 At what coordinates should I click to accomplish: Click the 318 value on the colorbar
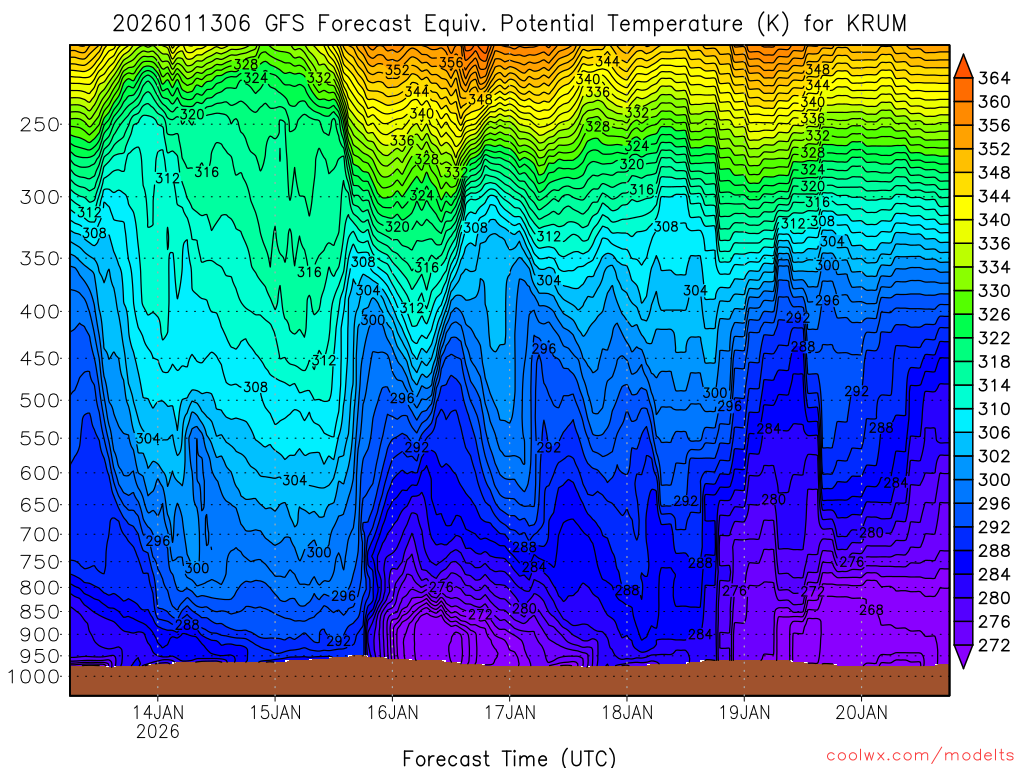coord(994,361)
